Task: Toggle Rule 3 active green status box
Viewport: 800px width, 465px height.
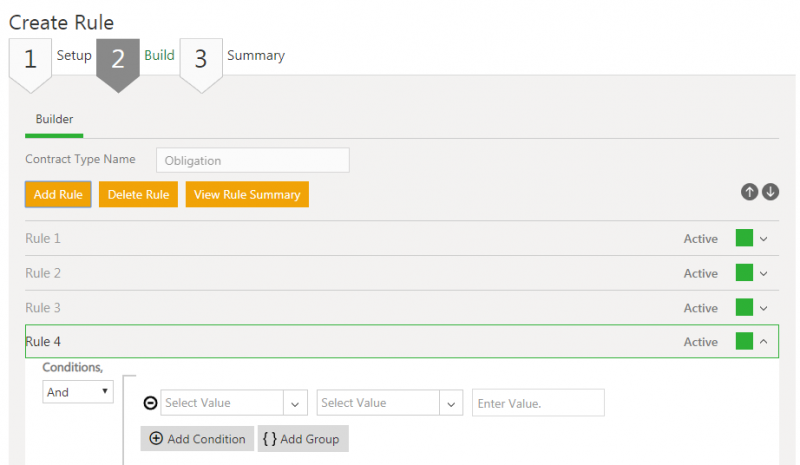Action: point(744,307)
